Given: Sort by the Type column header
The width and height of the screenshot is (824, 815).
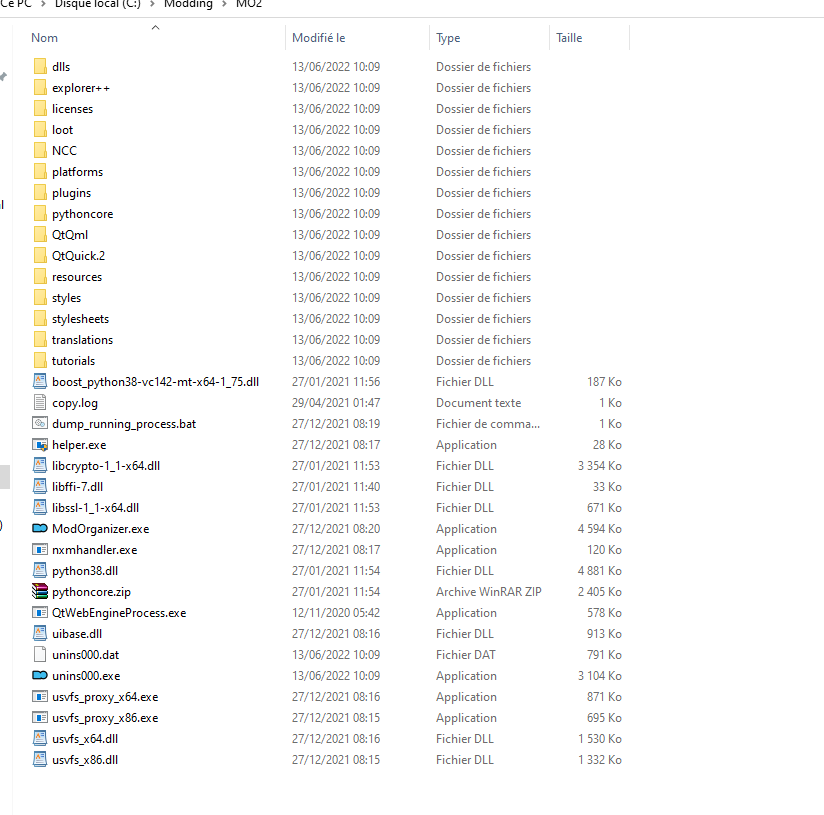Looking at the screenshot, I should pyautogui.click(x=448, y=38).
